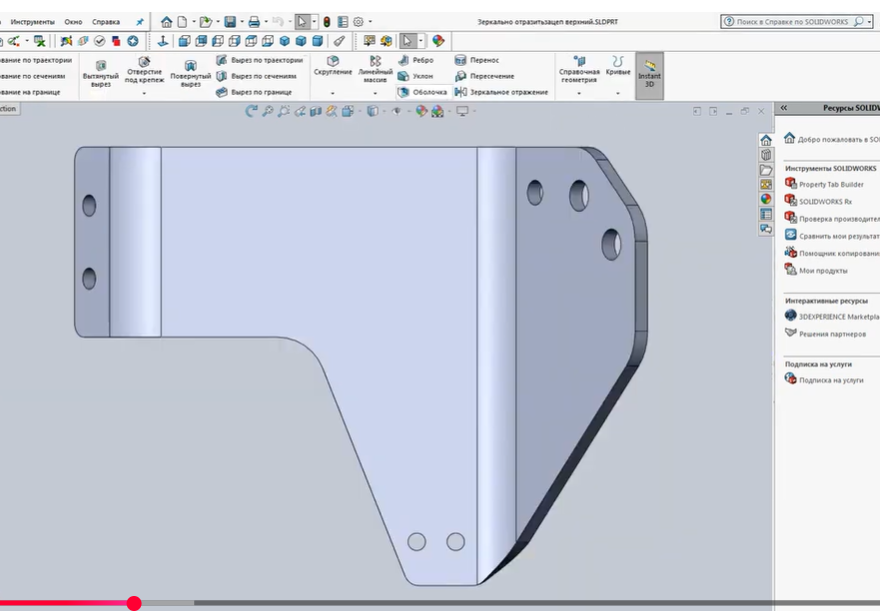Toggle the Select arrow tool in the top toolbar
Viewport: 880px width, 611px height.
tap(302, 22)
